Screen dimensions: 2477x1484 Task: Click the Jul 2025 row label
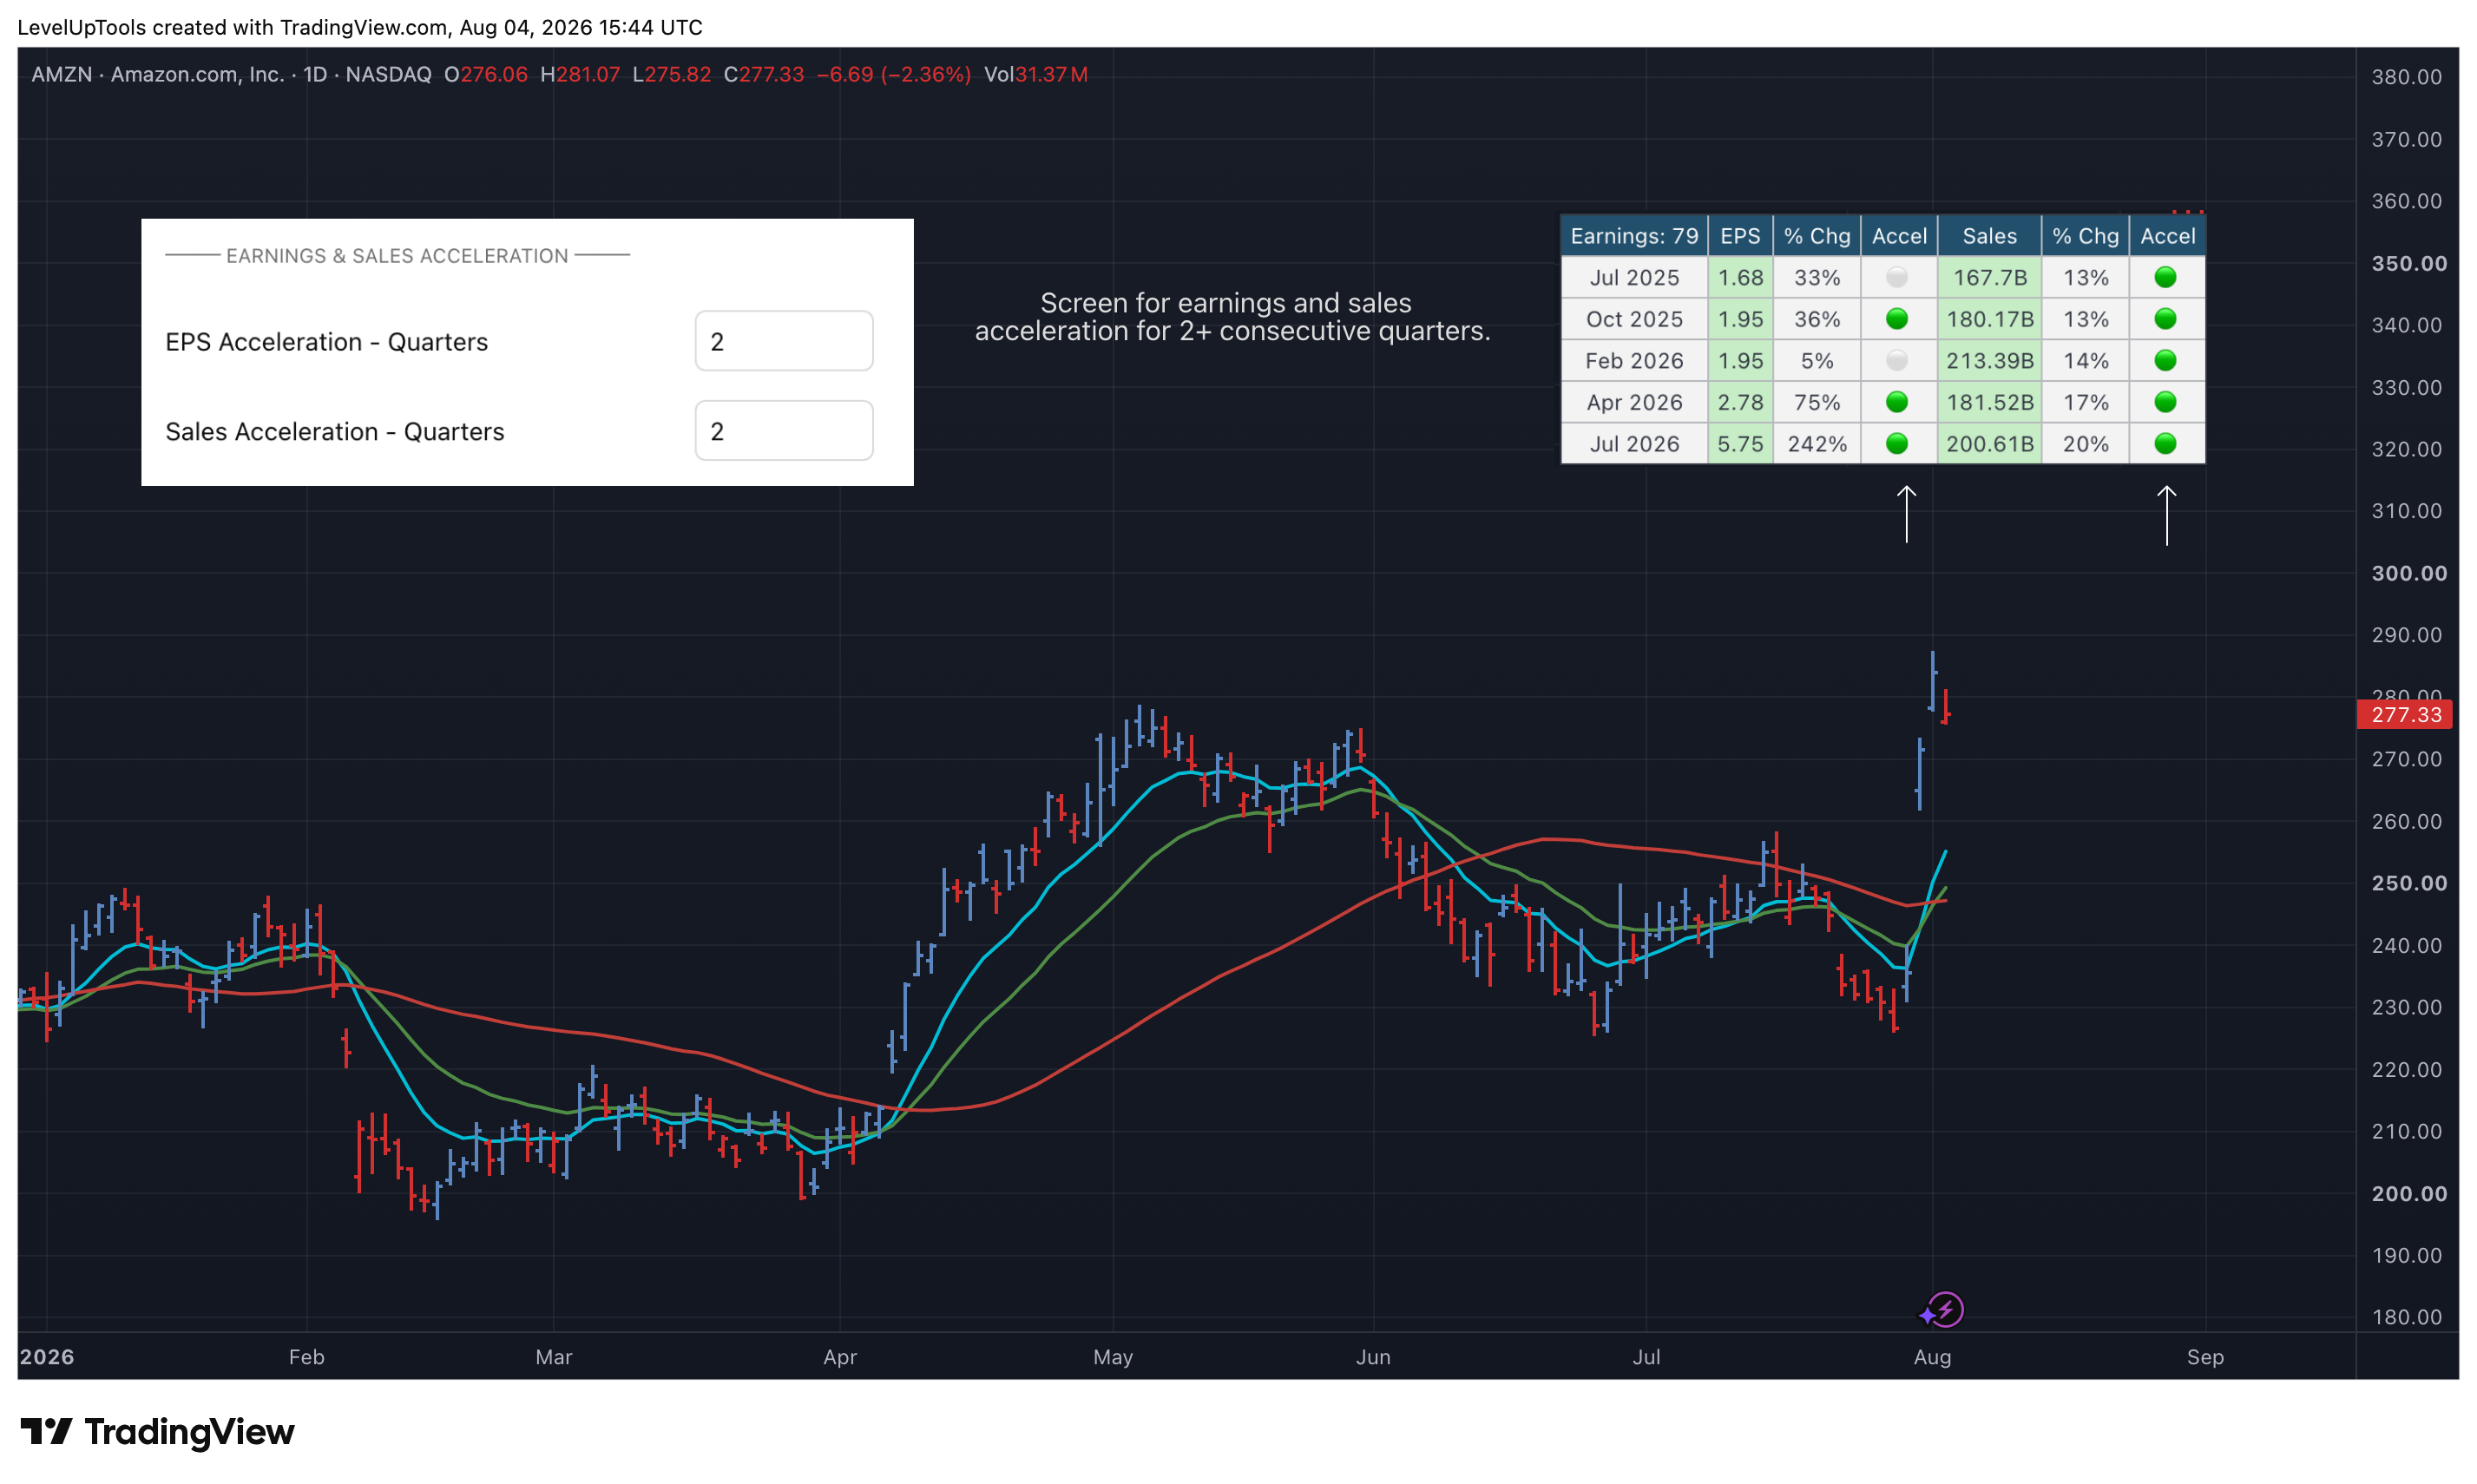(x=1634, y=277)
